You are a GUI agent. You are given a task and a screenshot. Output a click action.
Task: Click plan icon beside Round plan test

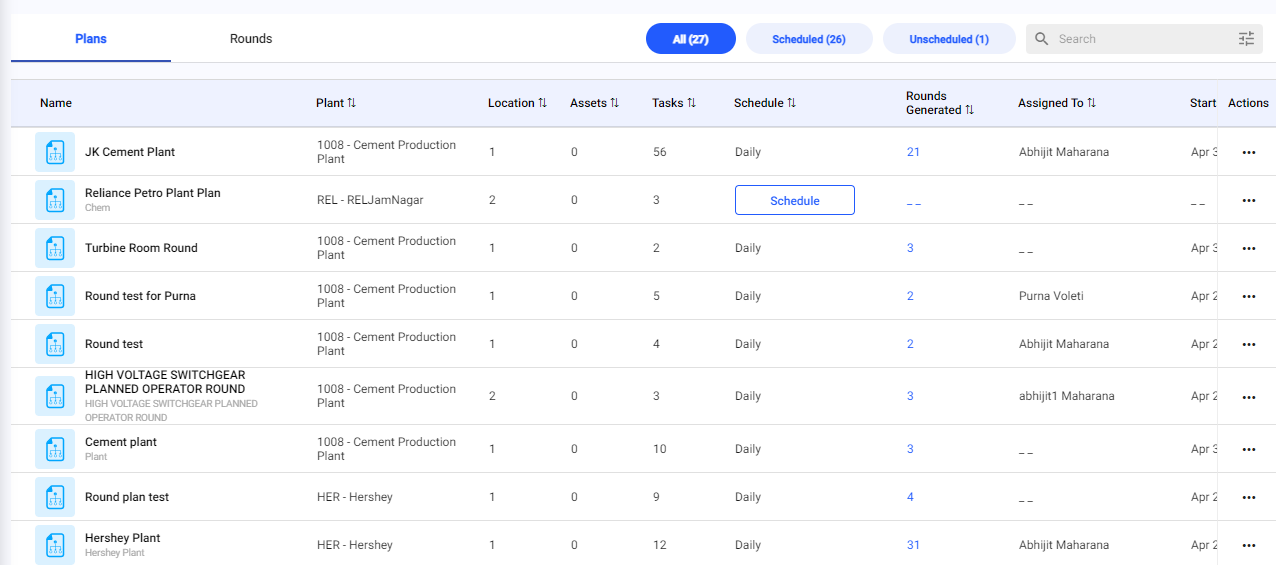(x=55, y=497)
